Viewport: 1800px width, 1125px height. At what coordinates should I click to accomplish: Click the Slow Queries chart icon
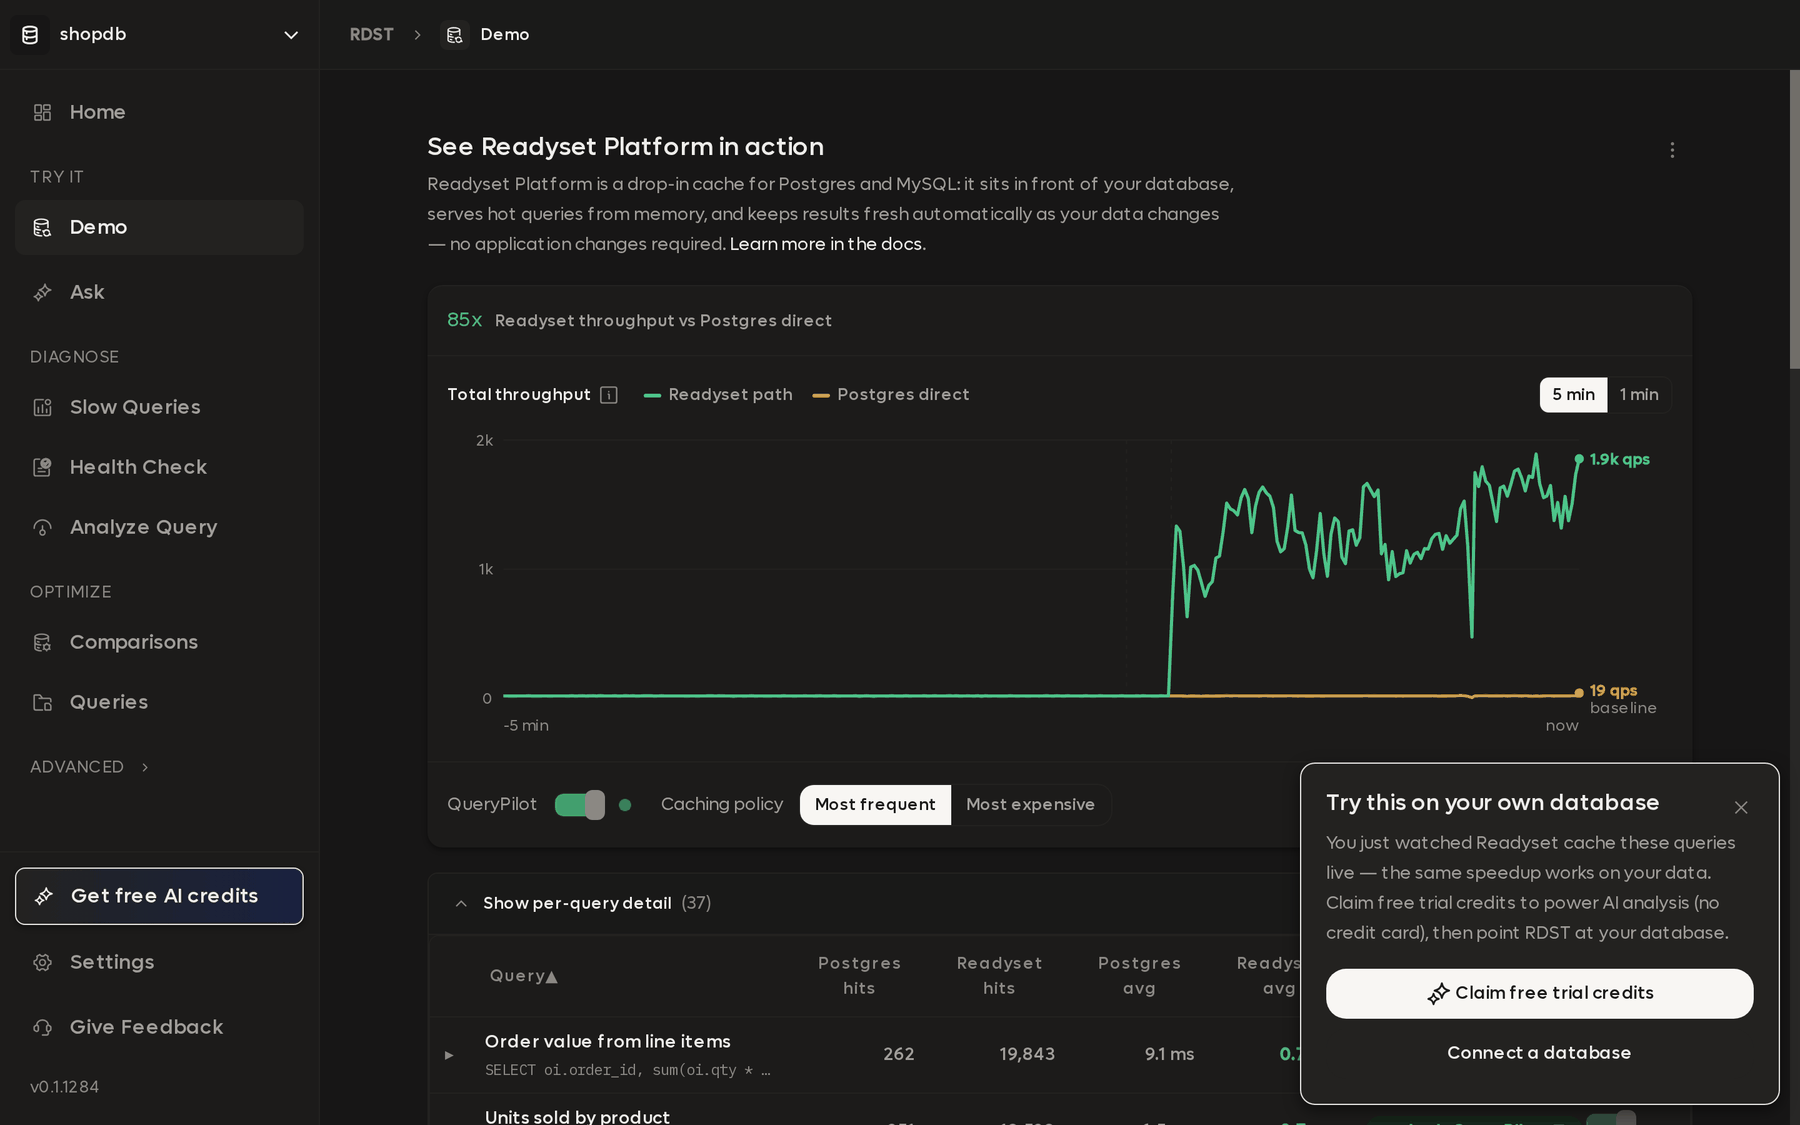(42, 407)
